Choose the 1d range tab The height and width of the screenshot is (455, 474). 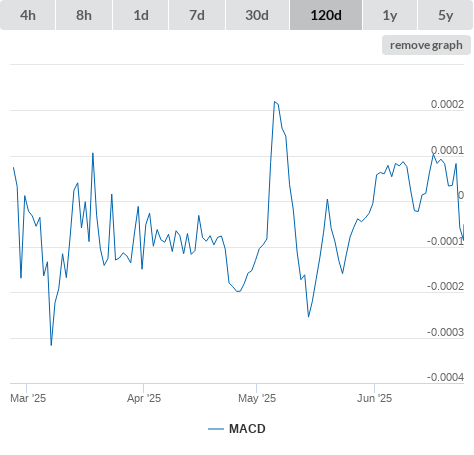click(x=141, y=15)
